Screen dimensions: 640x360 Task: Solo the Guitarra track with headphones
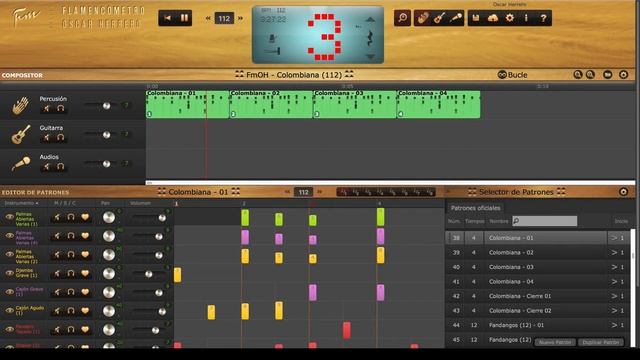[61, 138]
